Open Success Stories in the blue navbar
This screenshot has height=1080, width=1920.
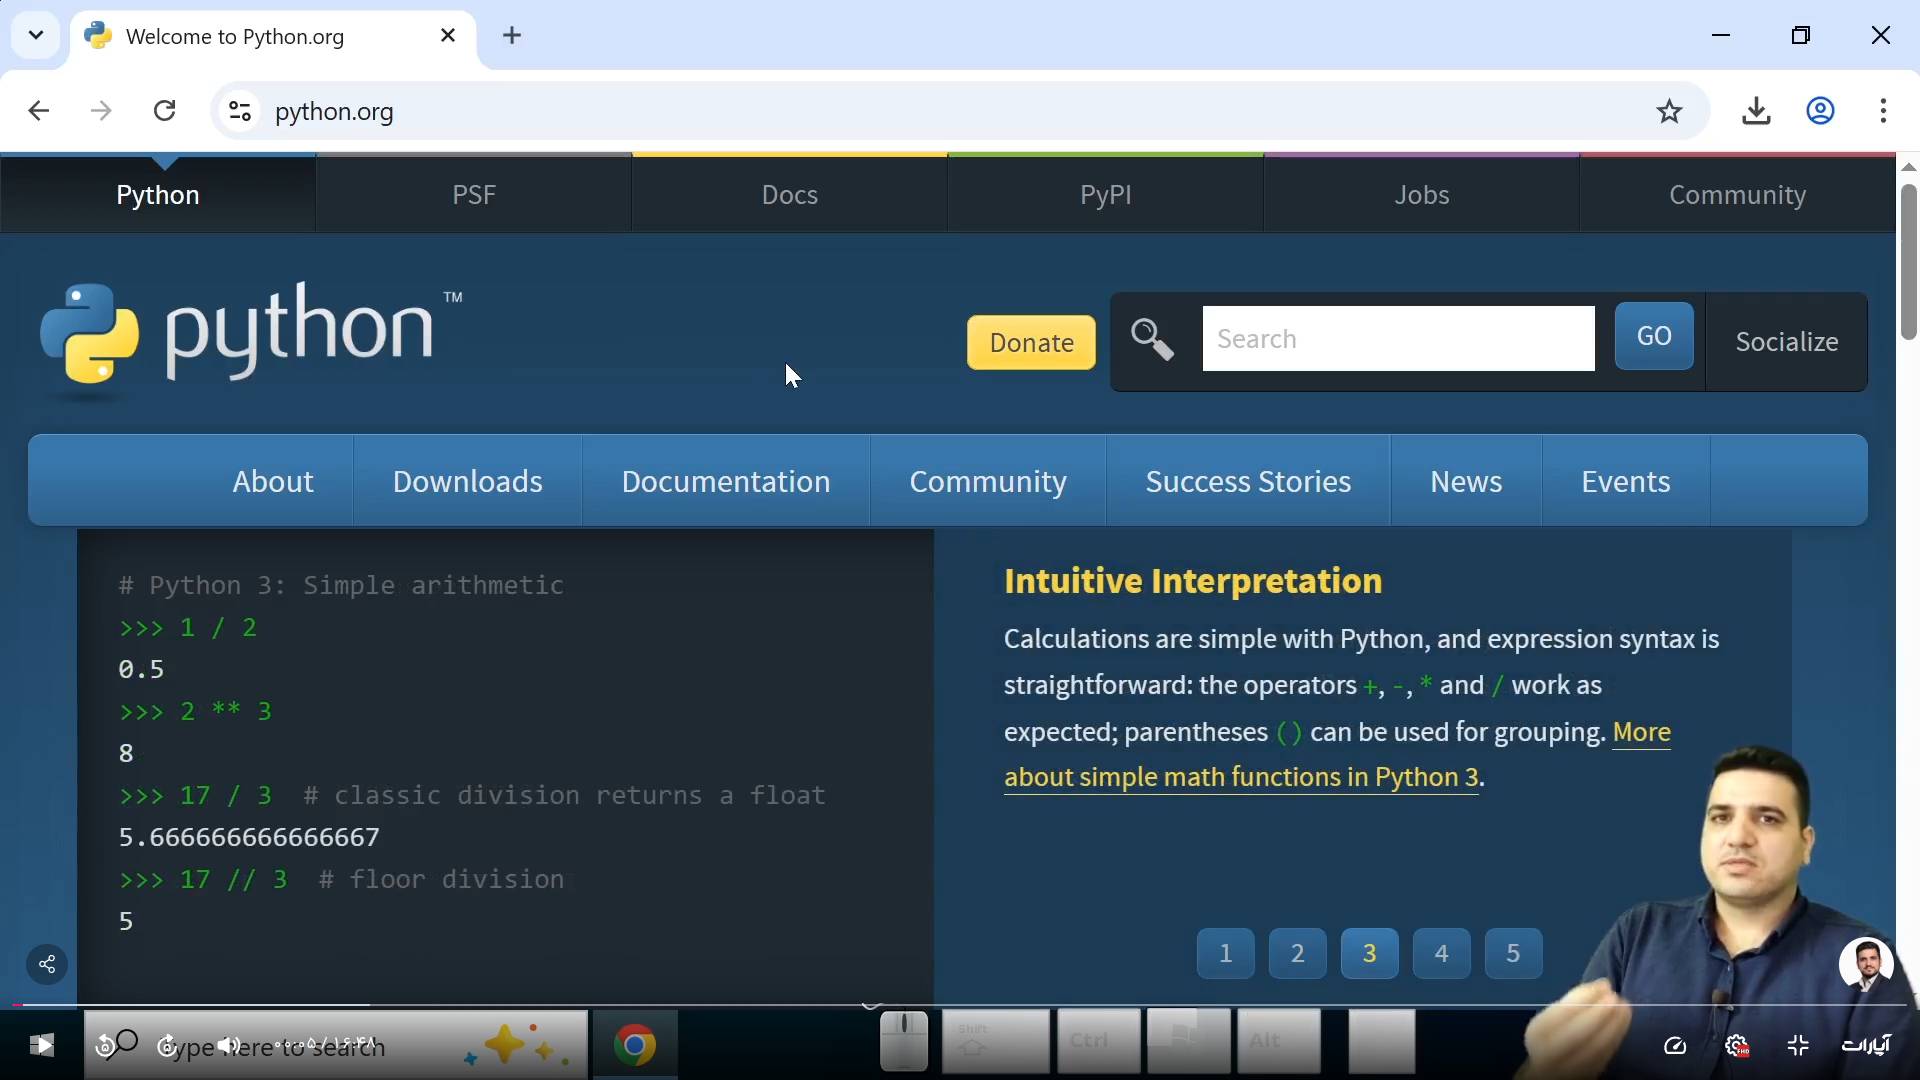tap(1248, 482)
